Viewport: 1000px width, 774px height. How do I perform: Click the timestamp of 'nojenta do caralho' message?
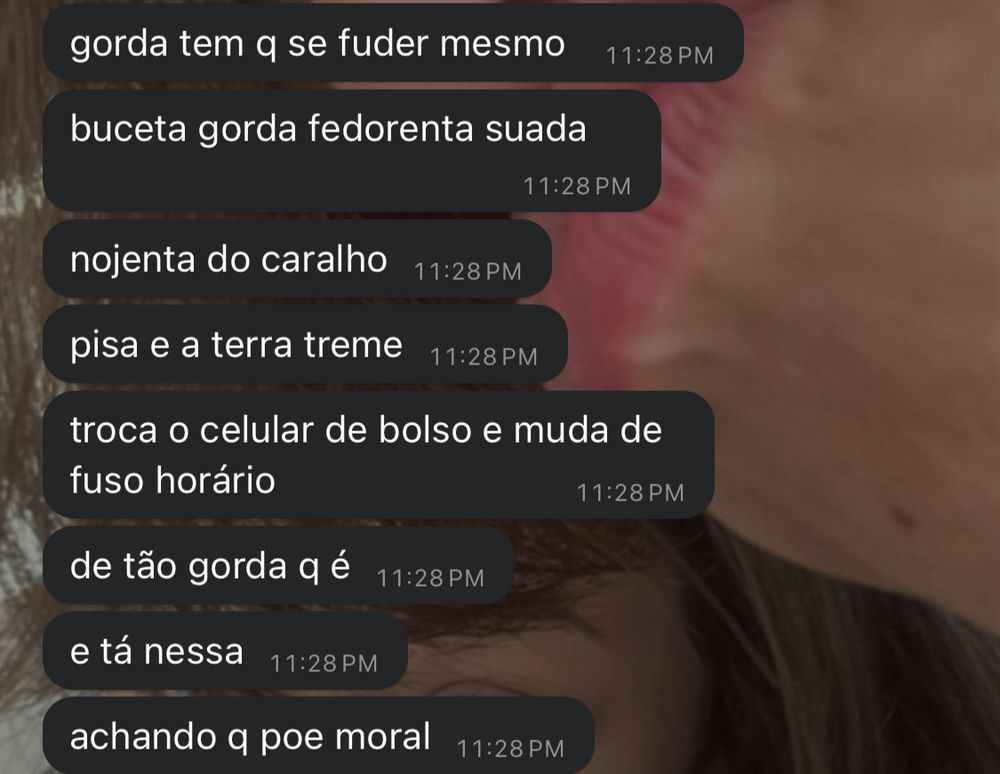point(467,272)
